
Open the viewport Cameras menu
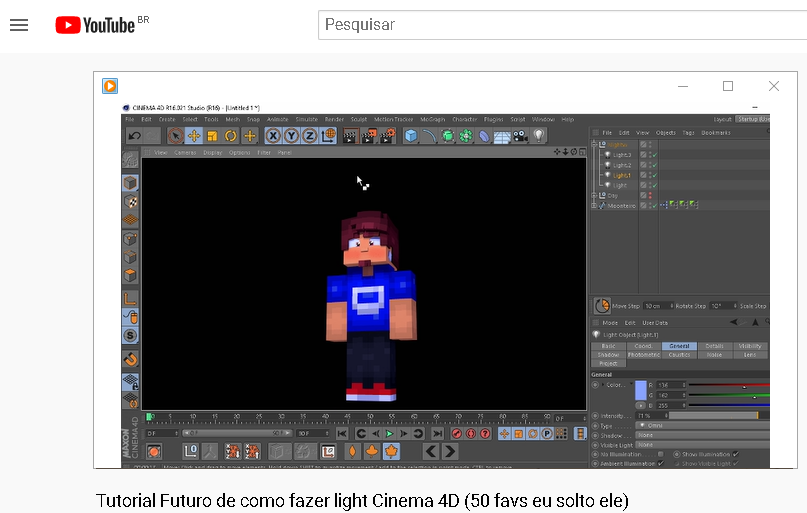185,153
